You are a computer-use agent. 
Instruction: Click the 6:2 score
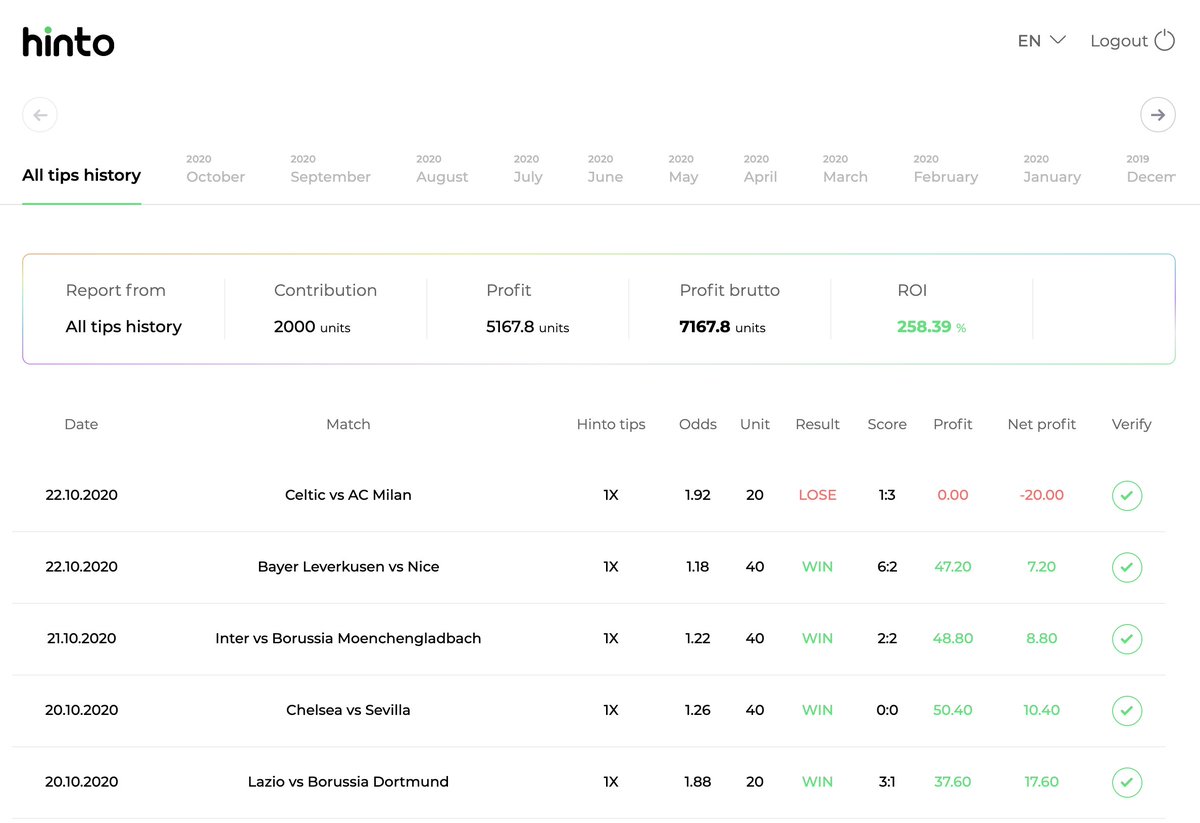pos(887,567)
